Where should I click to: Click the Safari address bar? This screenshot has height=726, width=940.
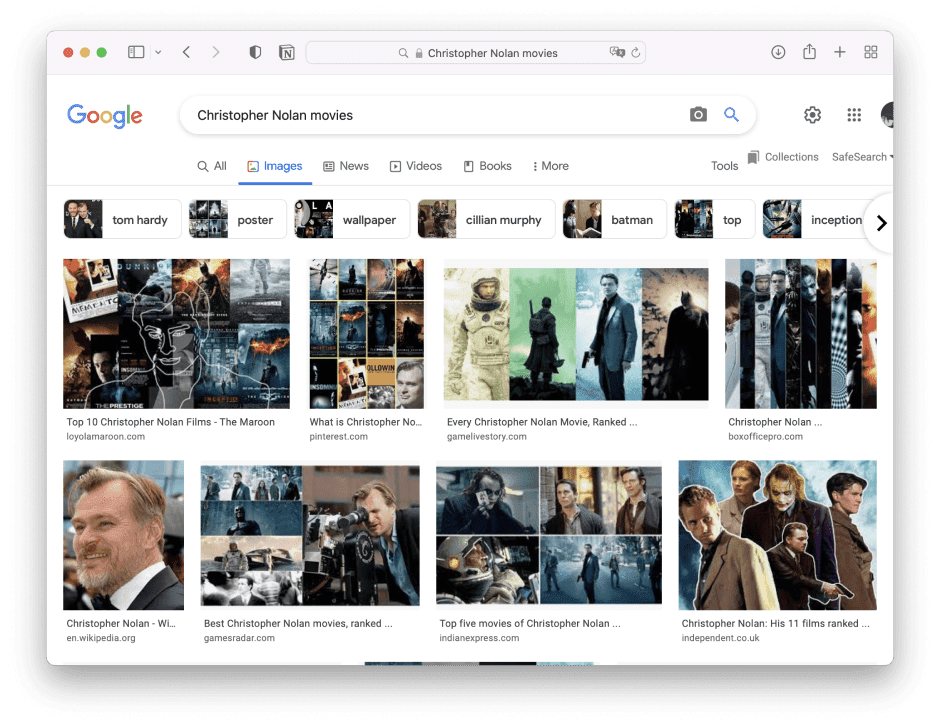pos(475,53)
